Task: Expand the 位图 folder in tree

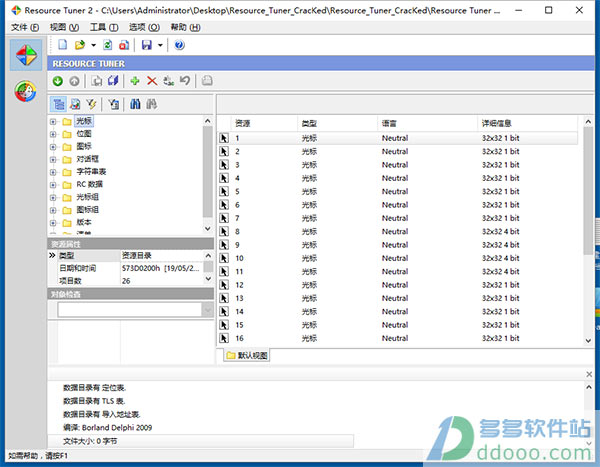Action: (x=53, y=134)
